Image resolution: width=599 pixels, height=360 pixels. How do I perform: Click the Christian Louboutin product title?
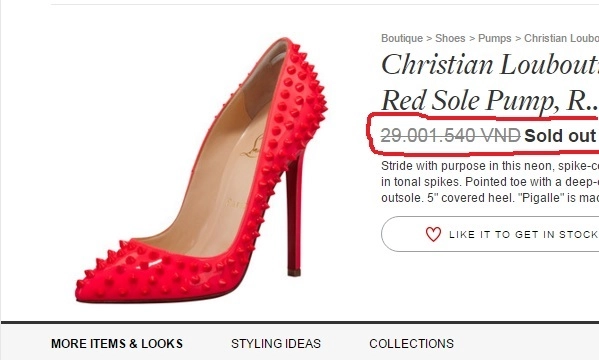[490, 82]
